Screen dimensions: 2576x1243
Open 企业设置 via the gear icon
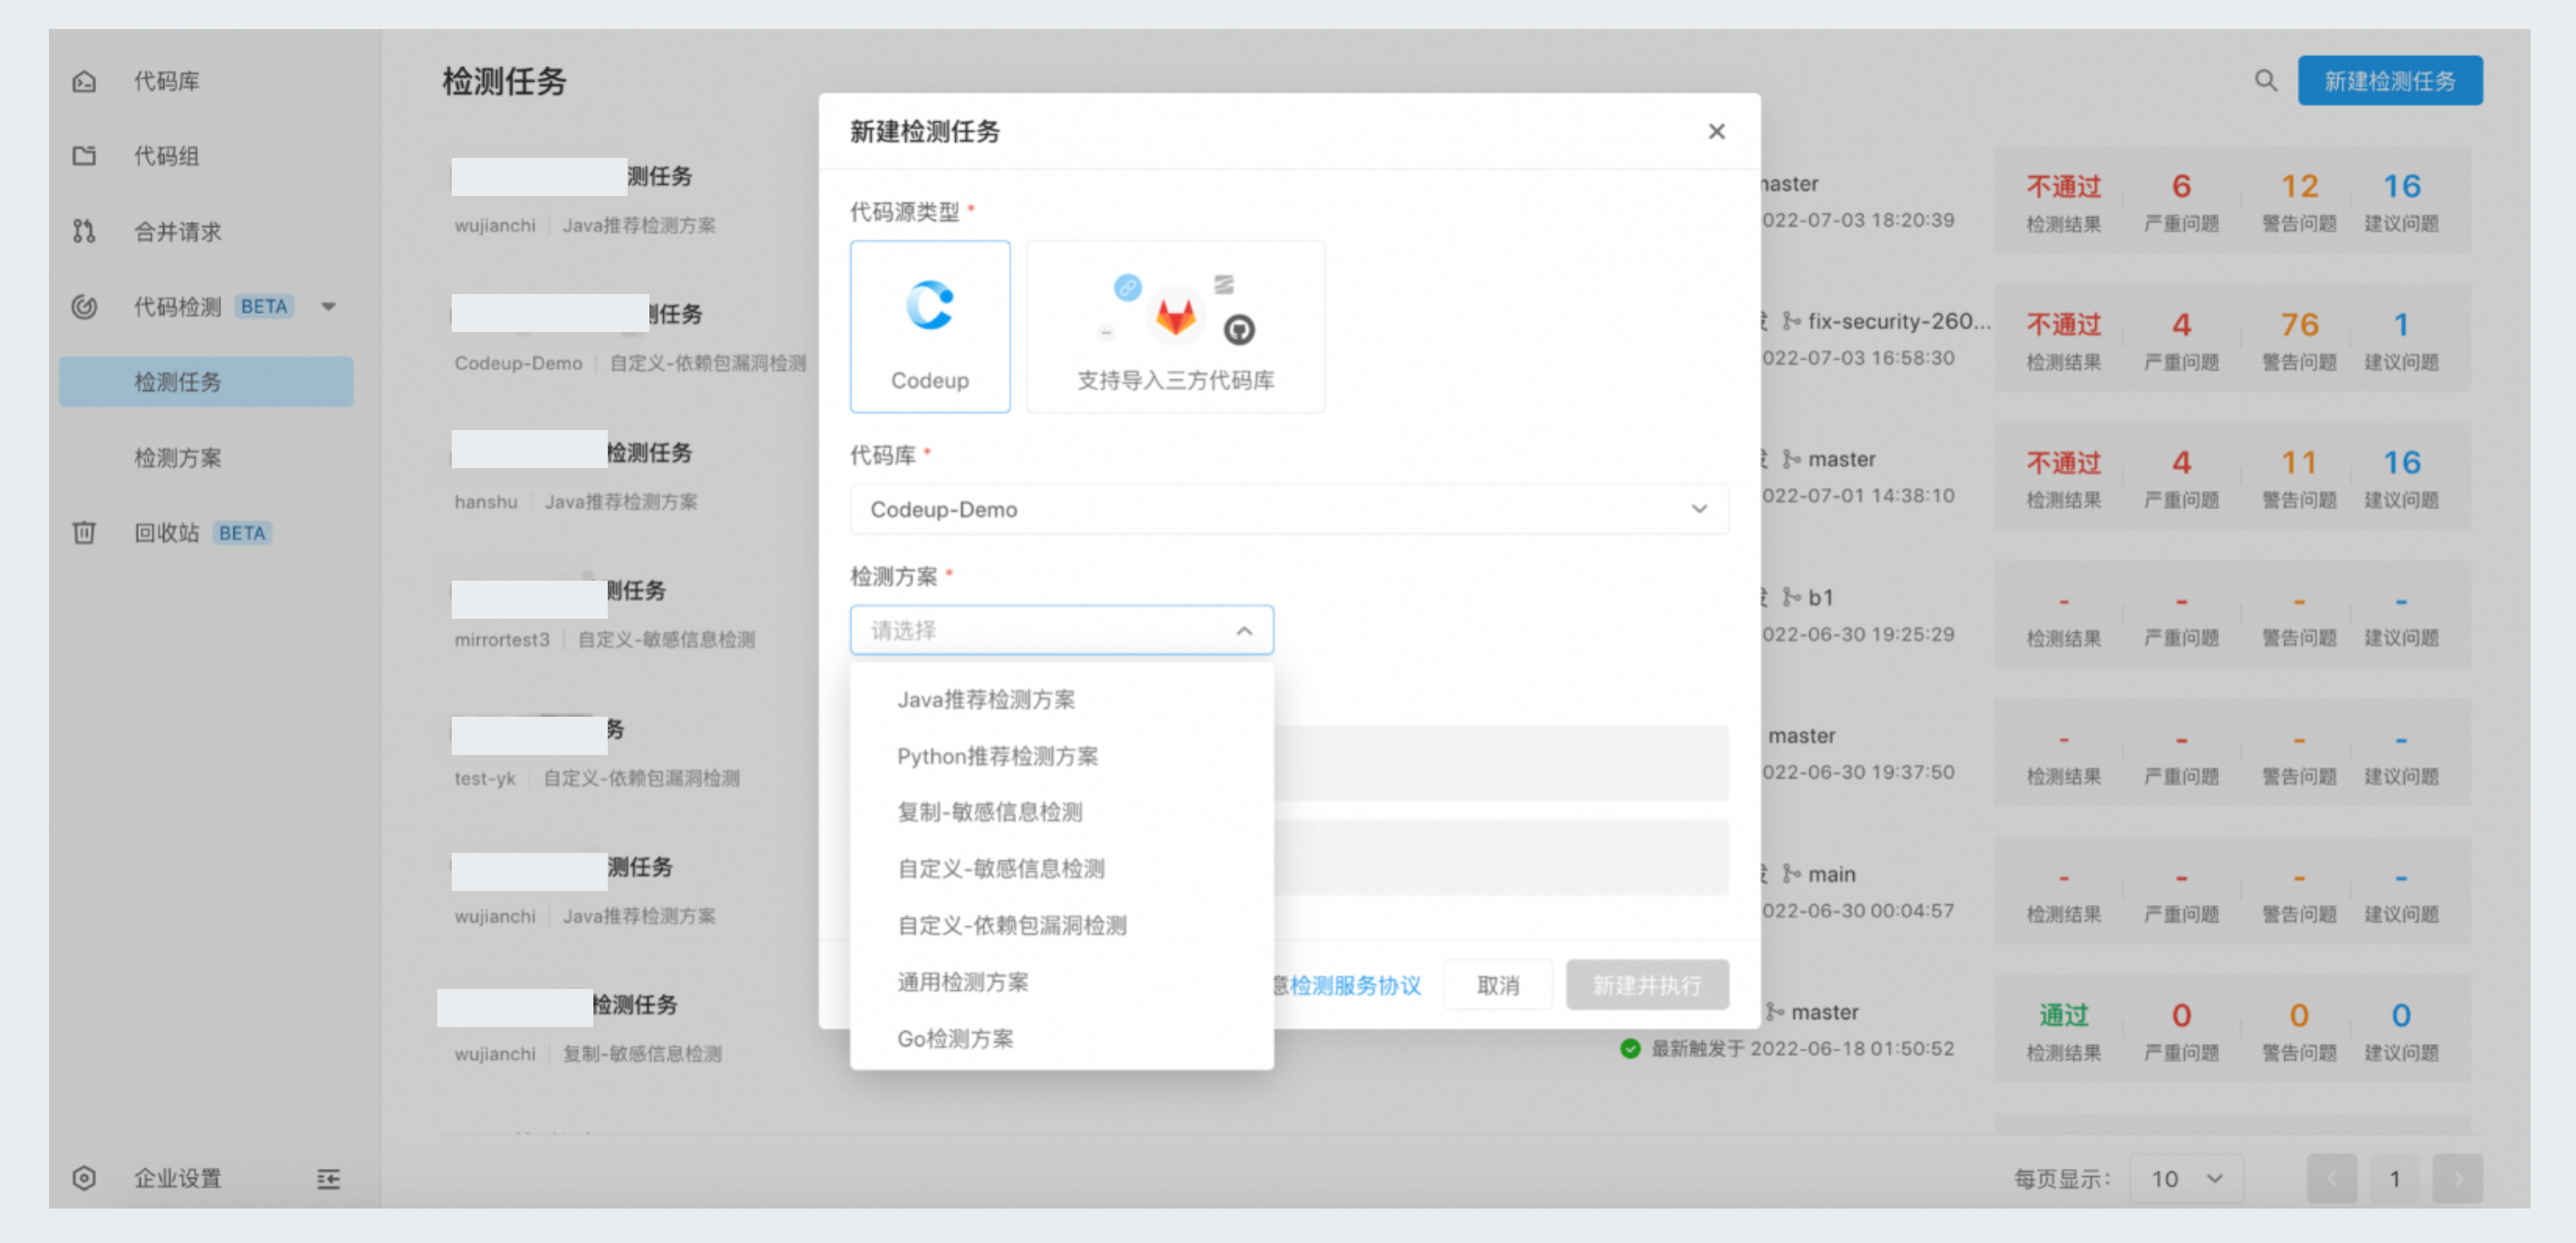click(84, 1178)
